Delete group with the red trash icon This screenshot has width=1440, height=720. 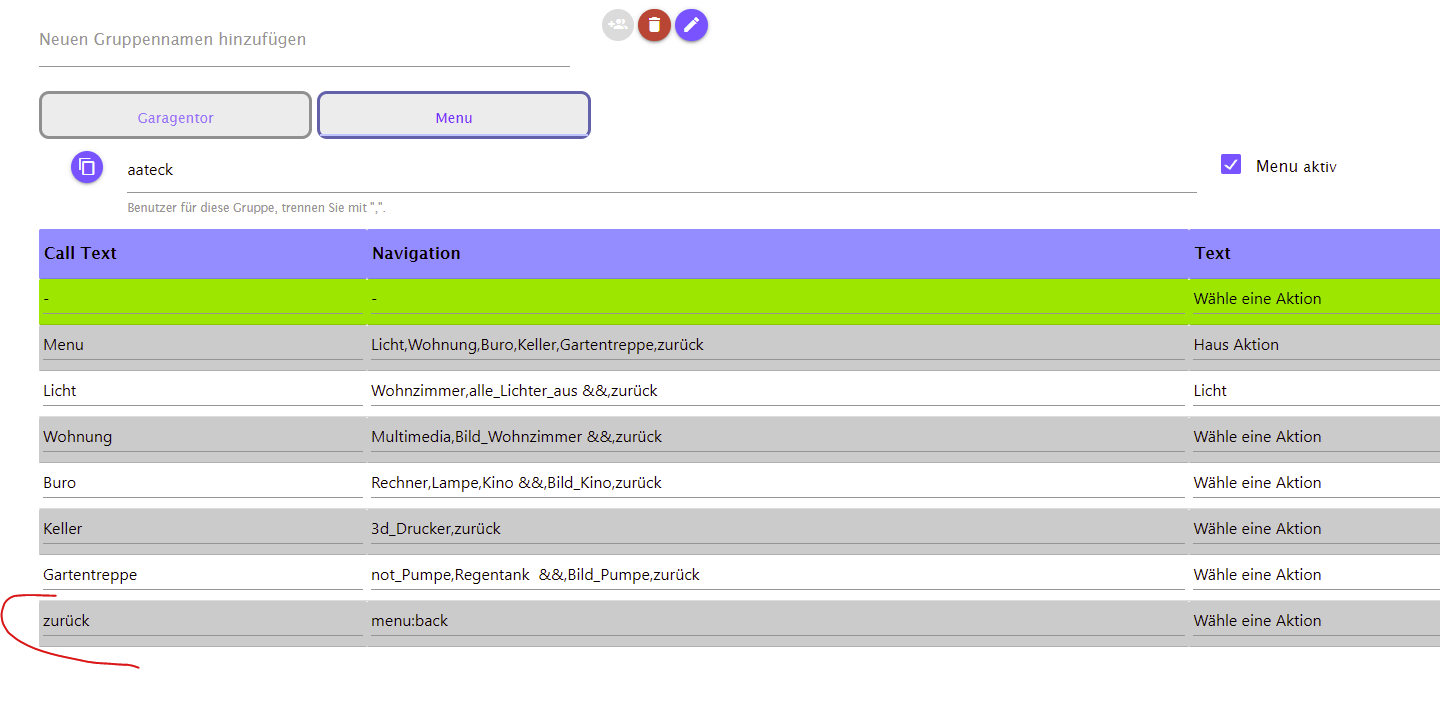[654, 25]
